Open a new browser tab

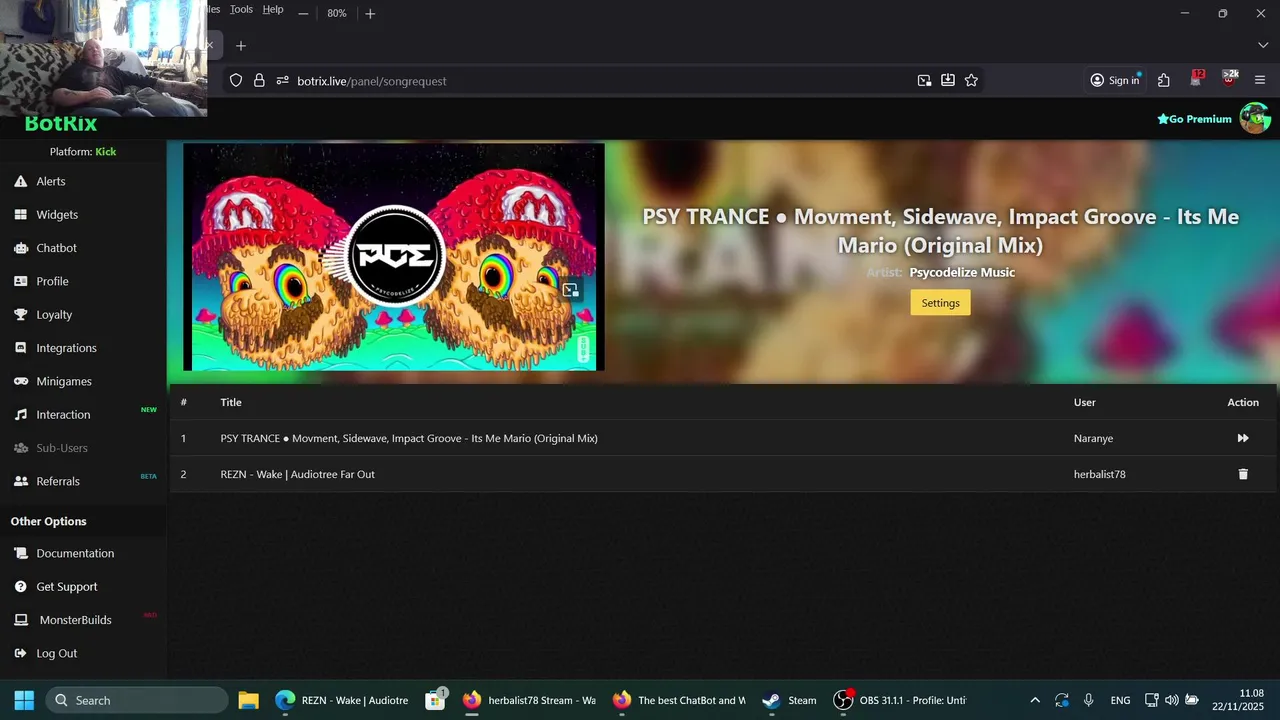[x=240, y=45]
